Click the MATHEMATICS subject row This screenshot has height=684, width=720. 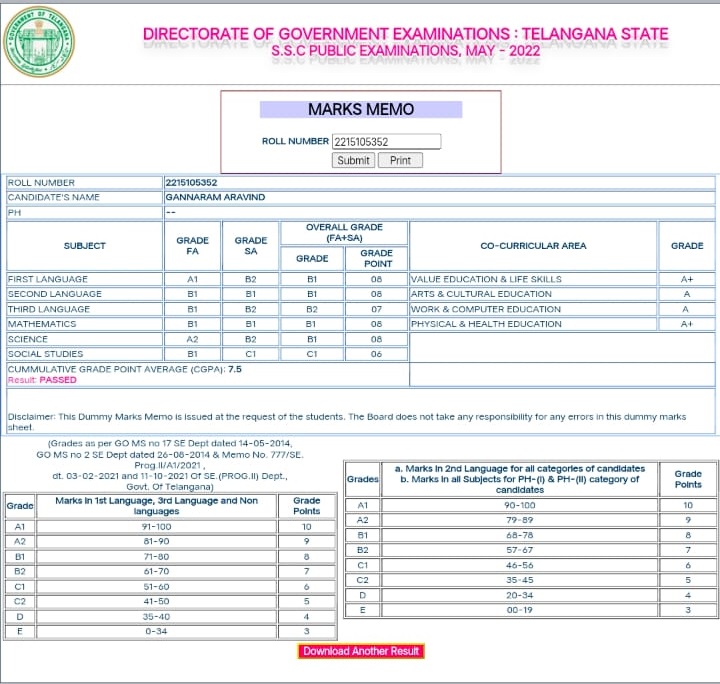pos(207,324)
